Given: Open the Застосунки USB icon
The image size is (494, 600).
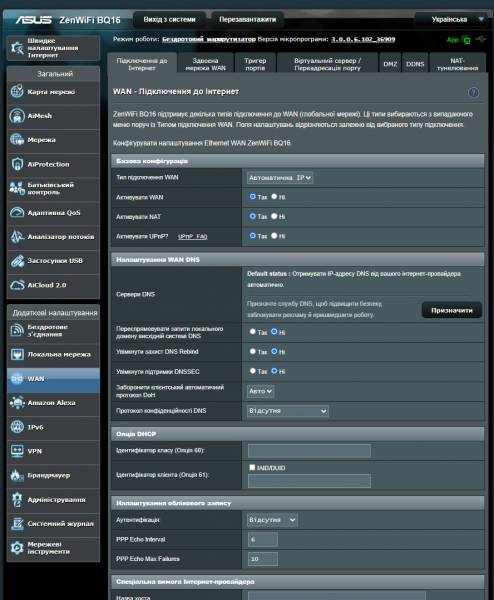Looking at the screenshot, I should [x=17, y=261].
